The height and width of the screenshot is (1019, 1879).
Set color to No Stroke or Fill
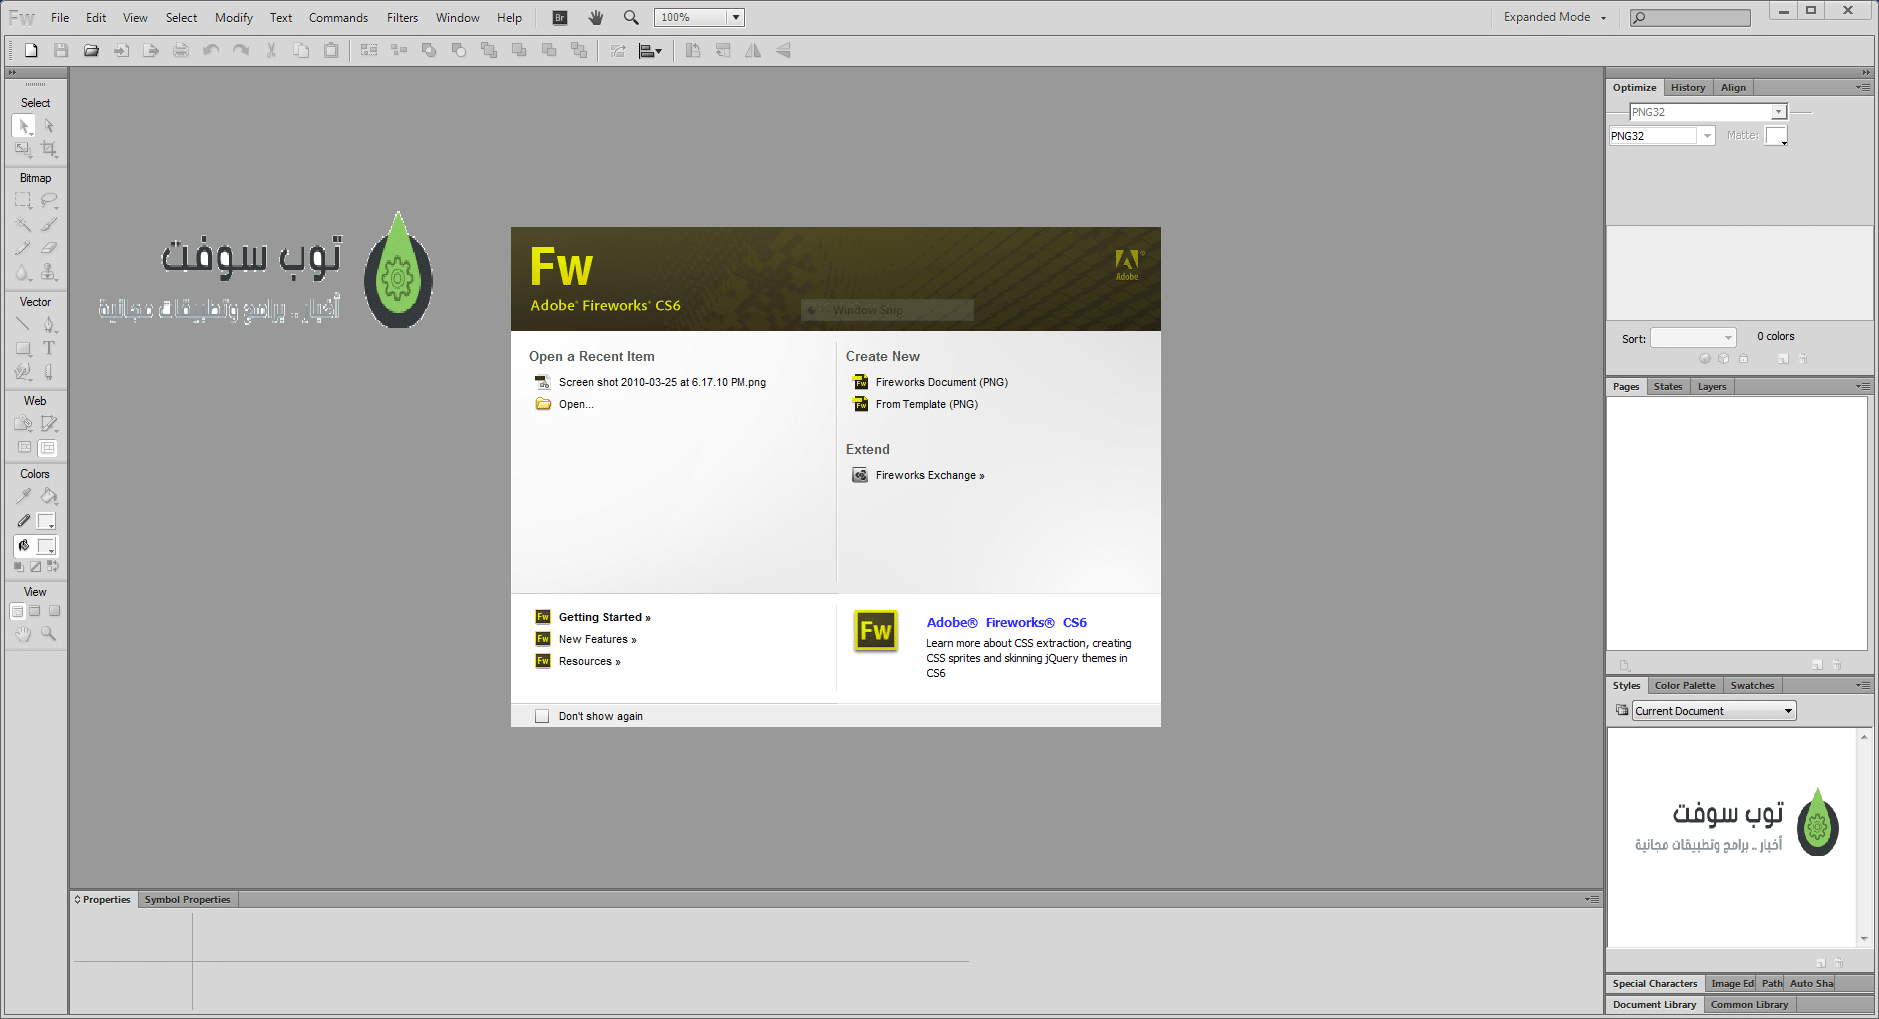point(36,567)
